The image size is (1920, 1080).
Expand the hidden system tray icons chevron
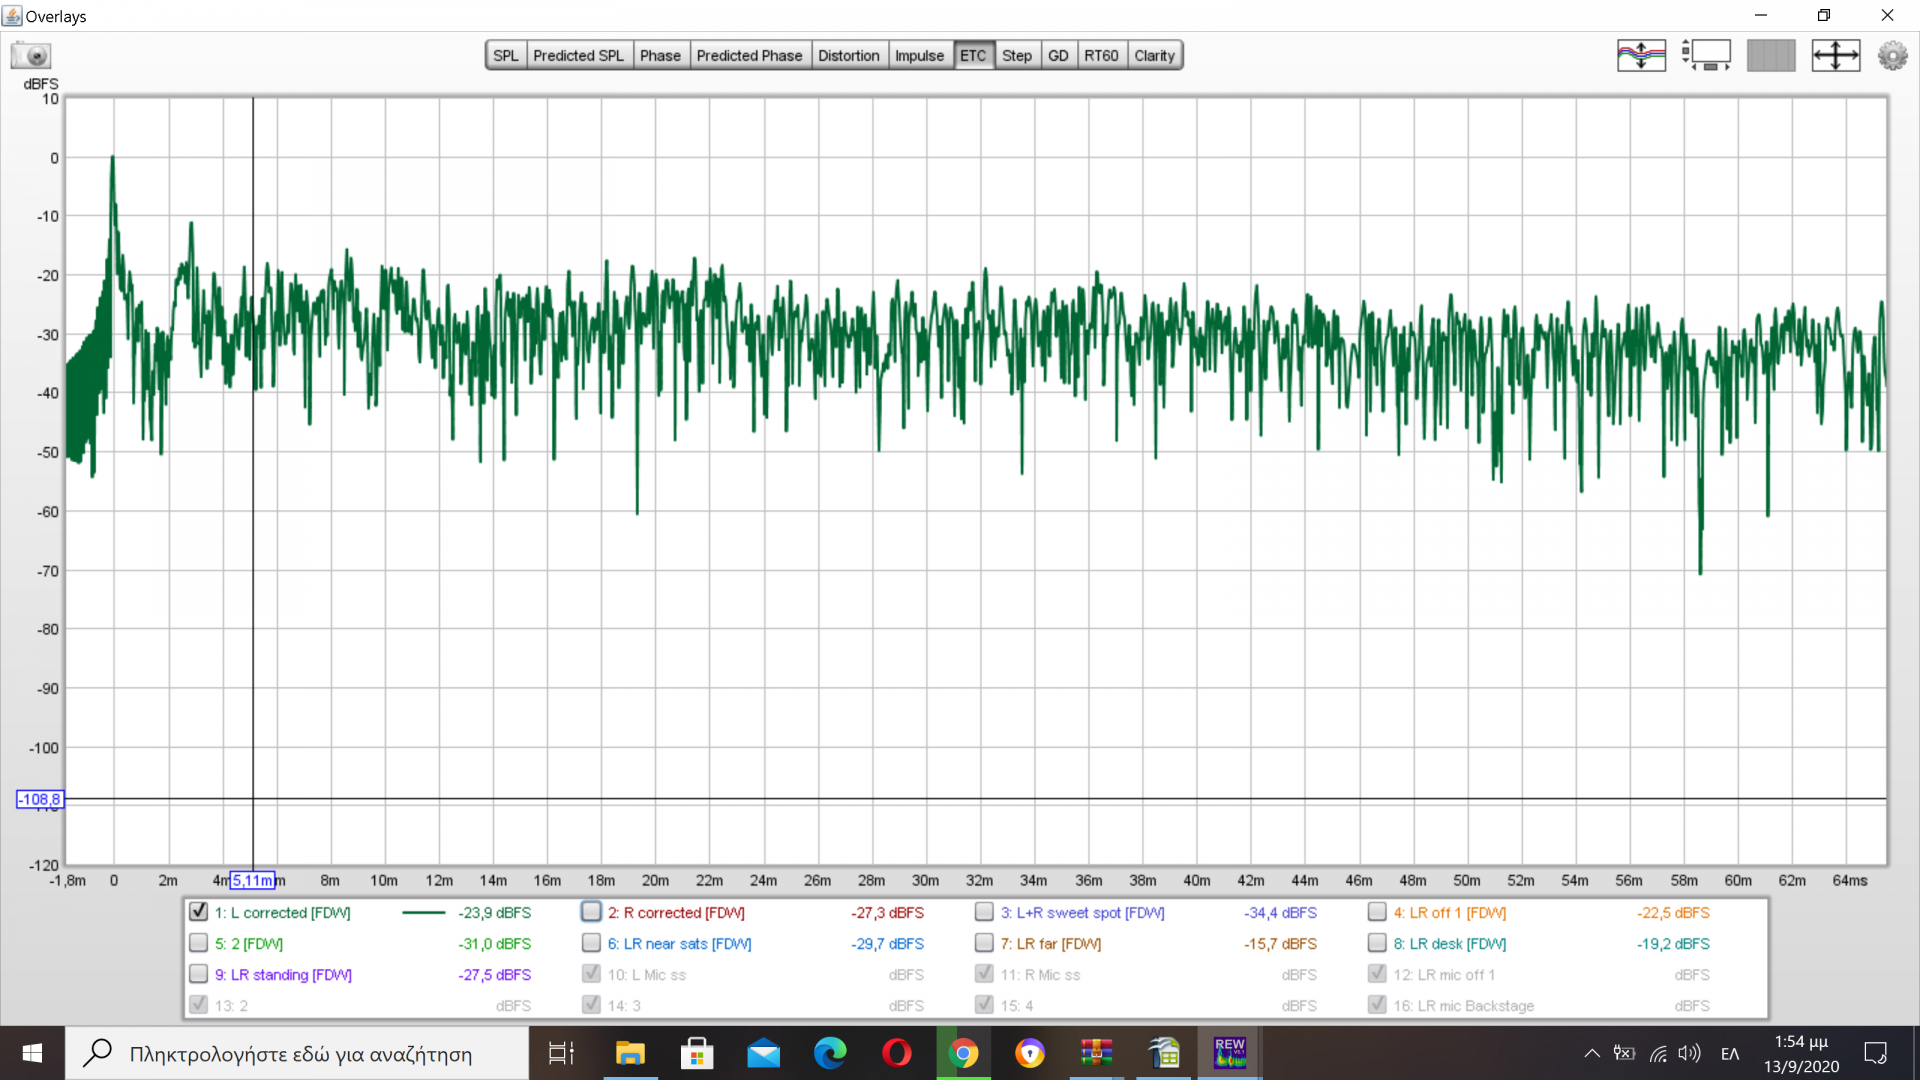[x=1591, y=1053]
